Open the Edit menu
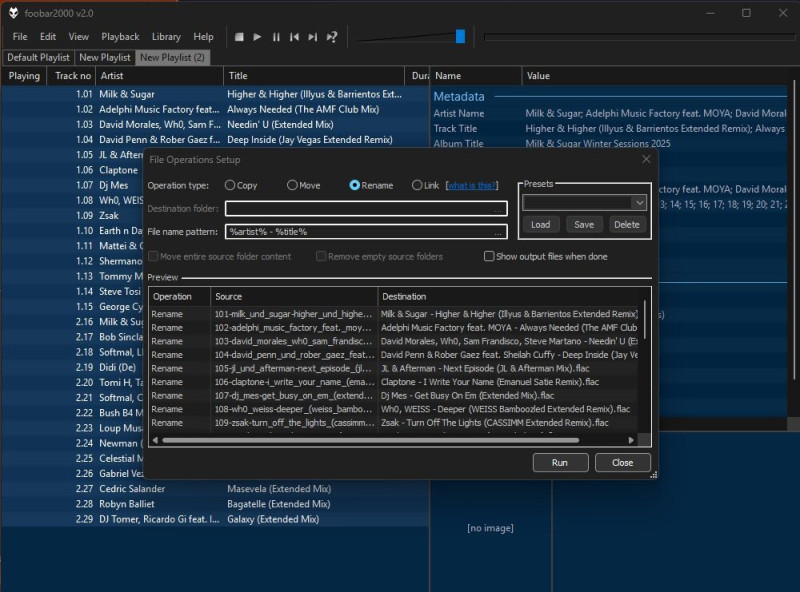The height and width of the screenshot is (592, 800). coord(48,37)
